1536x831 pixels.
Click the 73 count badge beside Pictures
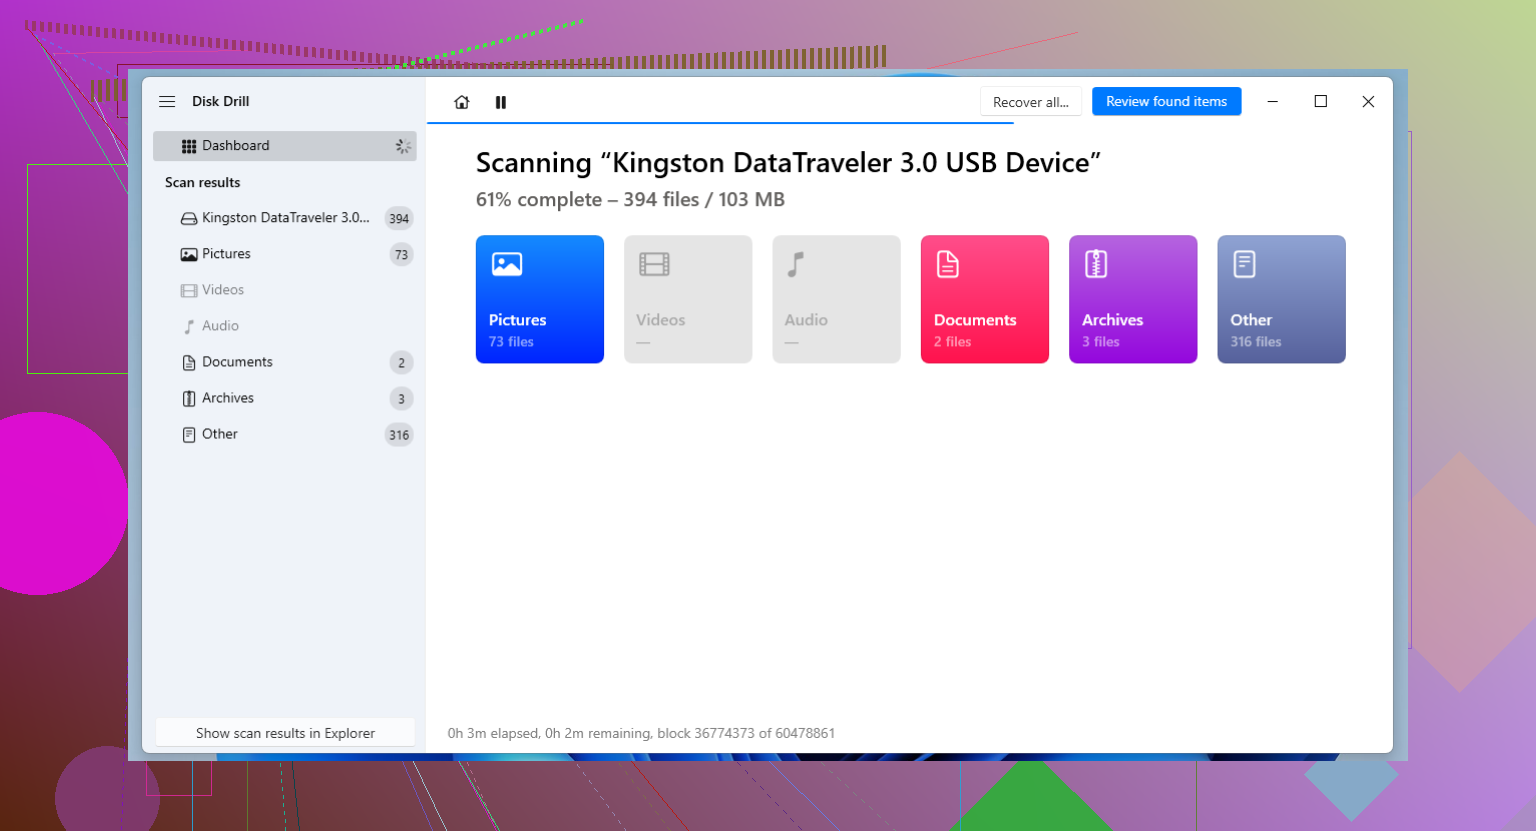(401, 255)
